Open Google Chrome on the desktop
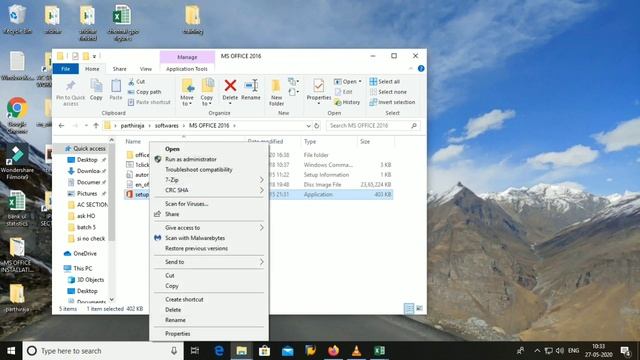The image size is (640, 360). click(17, 115)
